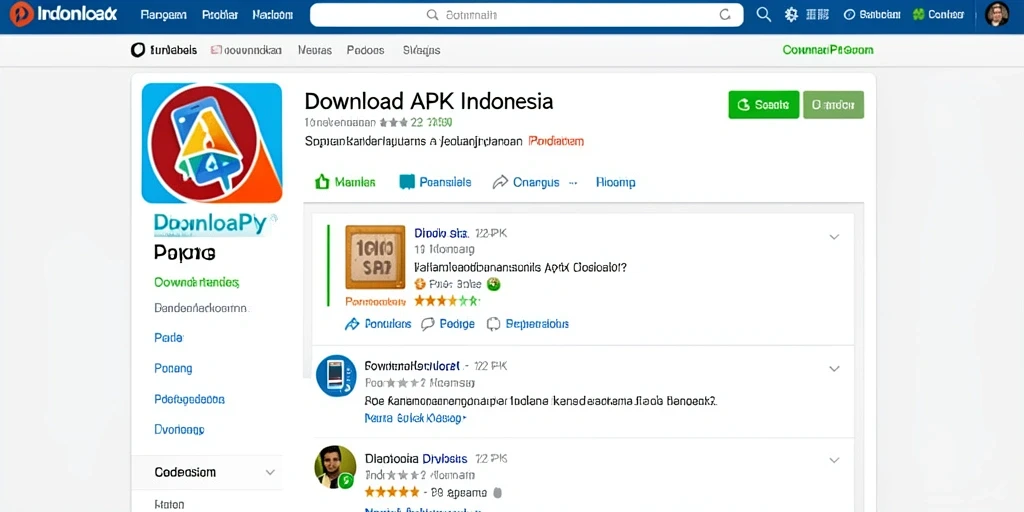Expand the first review chevron
Screen dimensions: 1024x512
[834, 237]
